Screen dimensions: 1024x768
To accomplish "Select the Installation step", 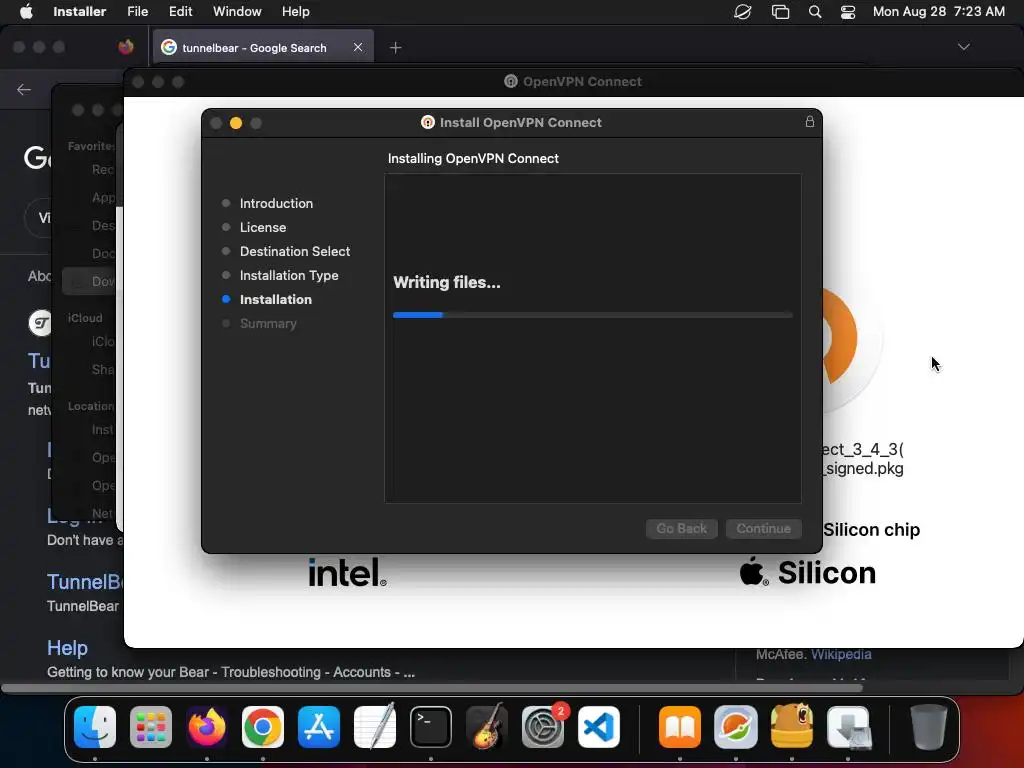I will (x=276, y=299).
